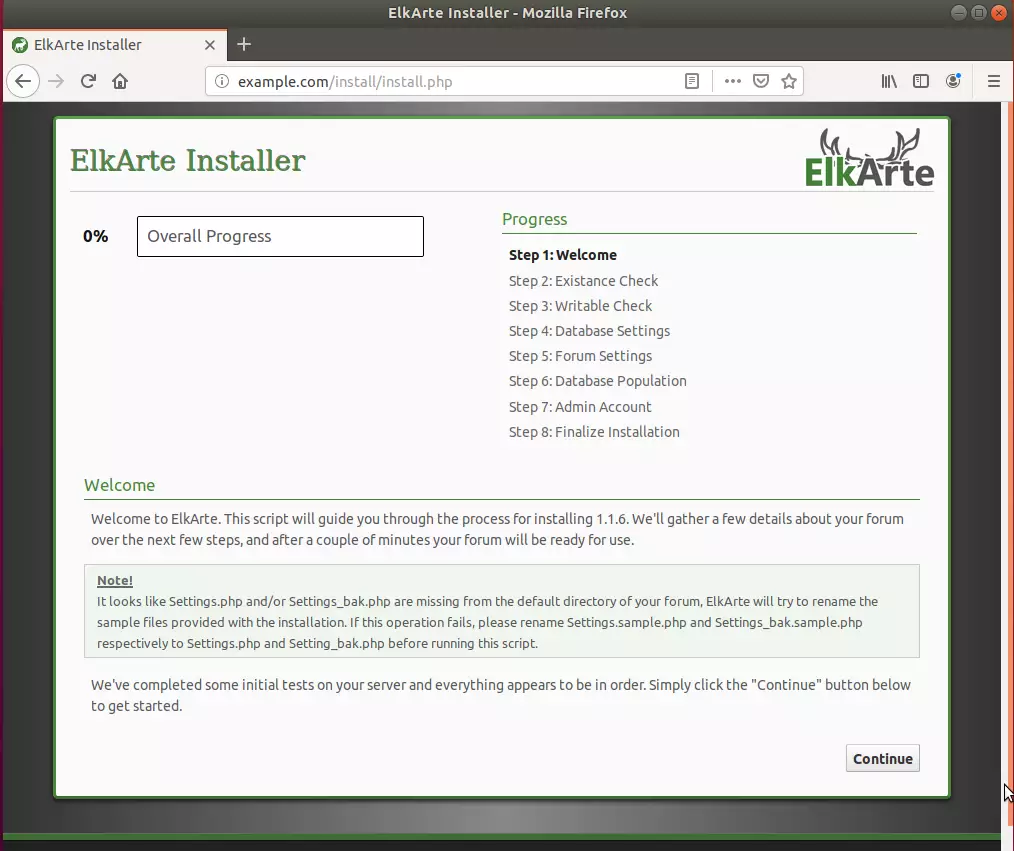Open the Firefox home page
This screenshot has width=1014, height=851.
click(120, 81)
